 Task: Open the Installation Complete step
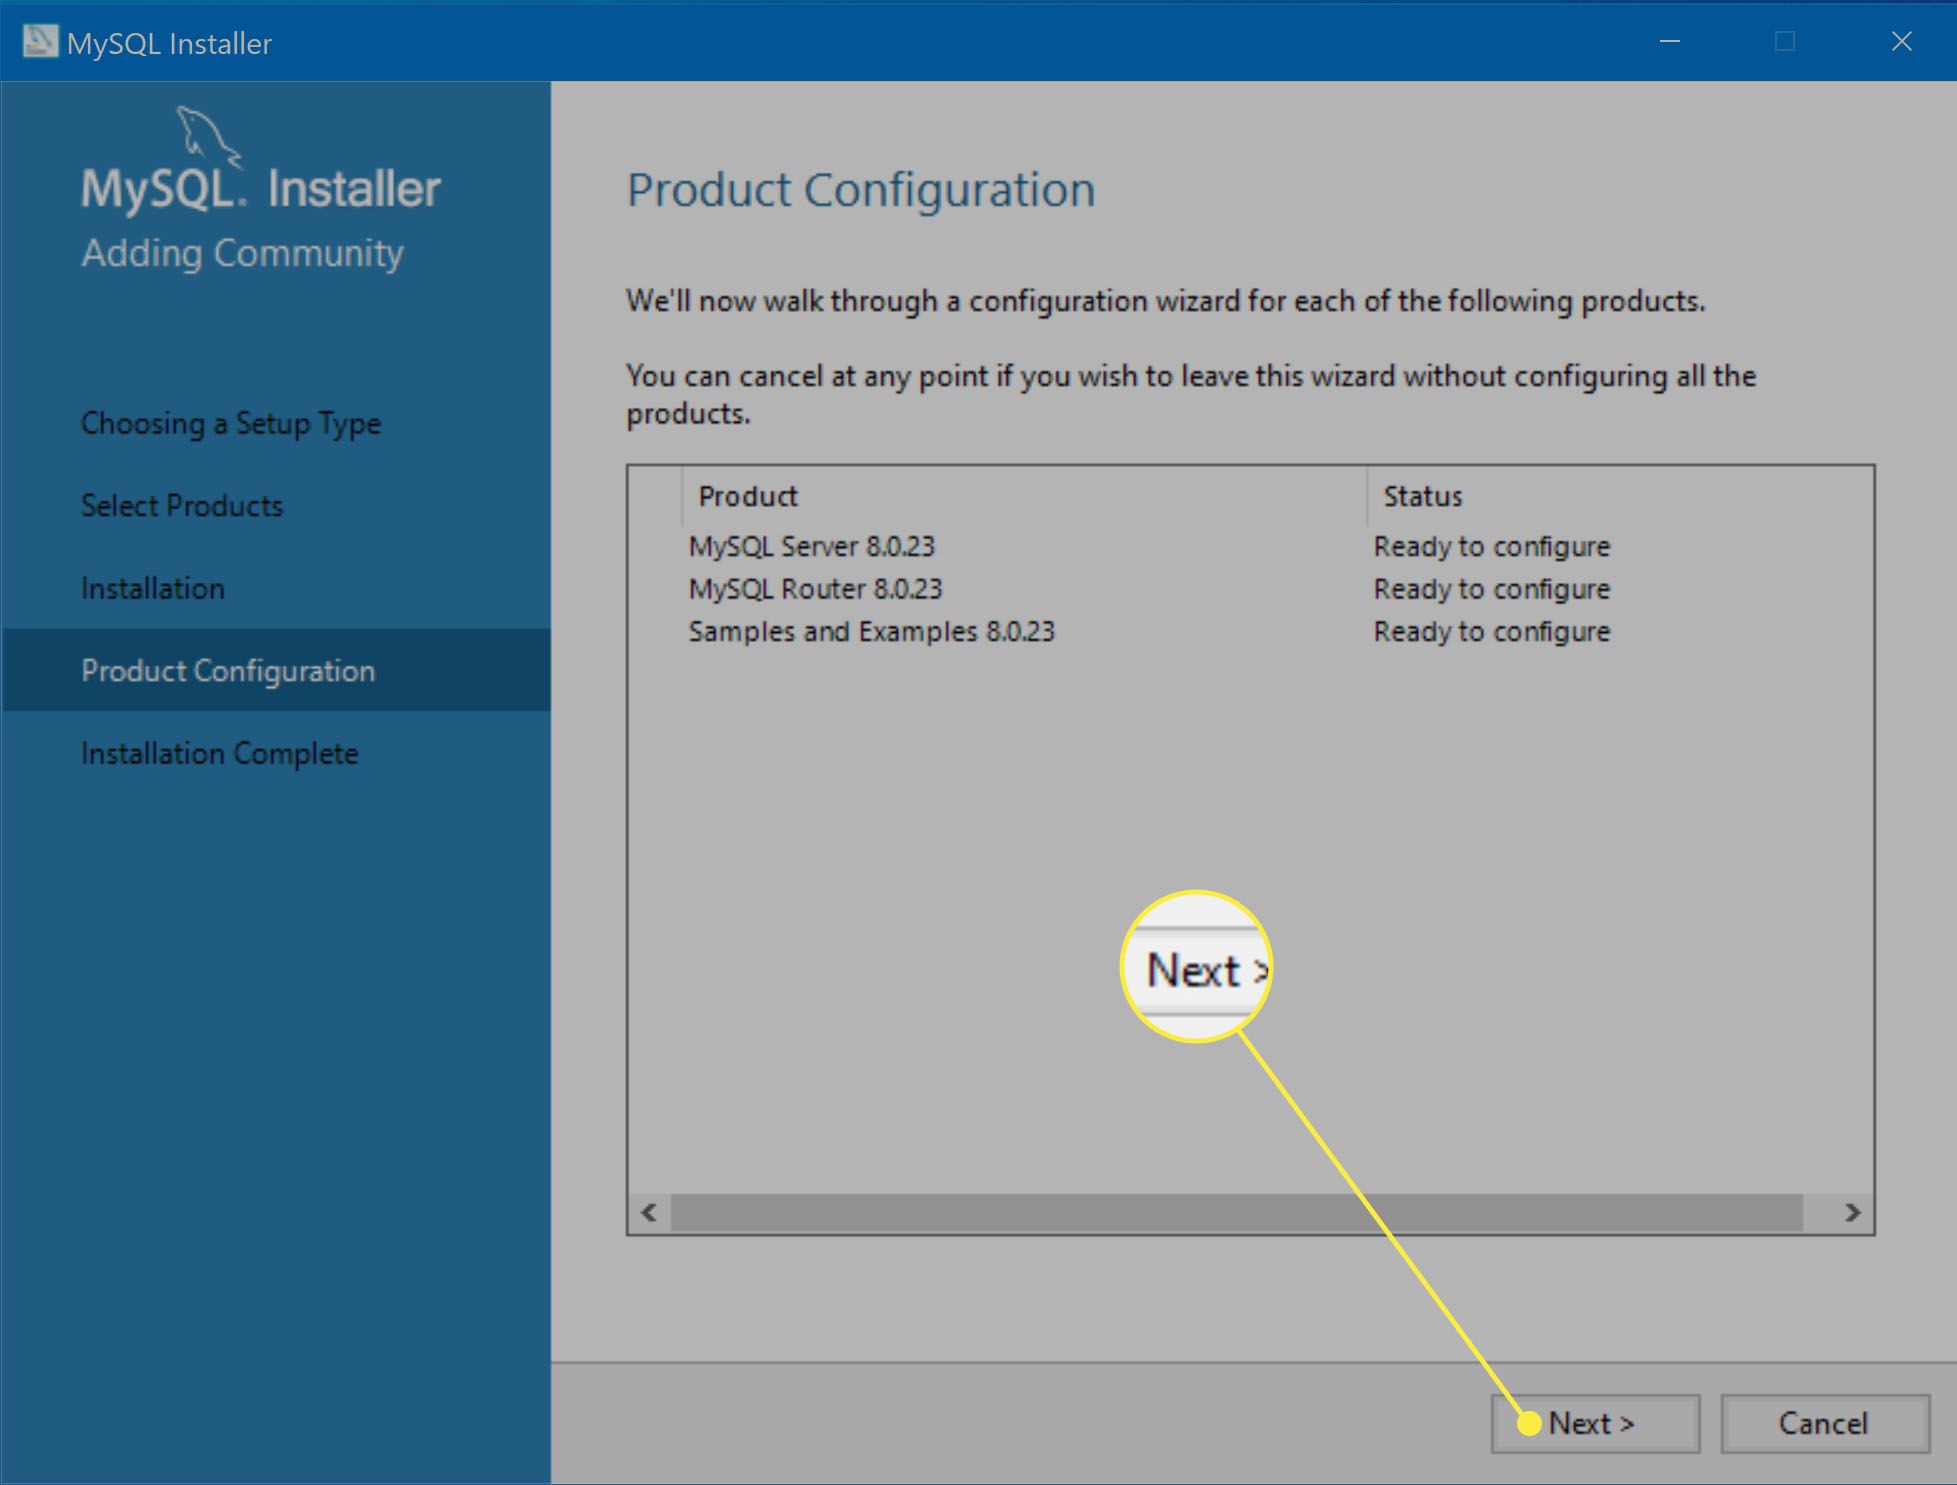(x=220, y=753)
